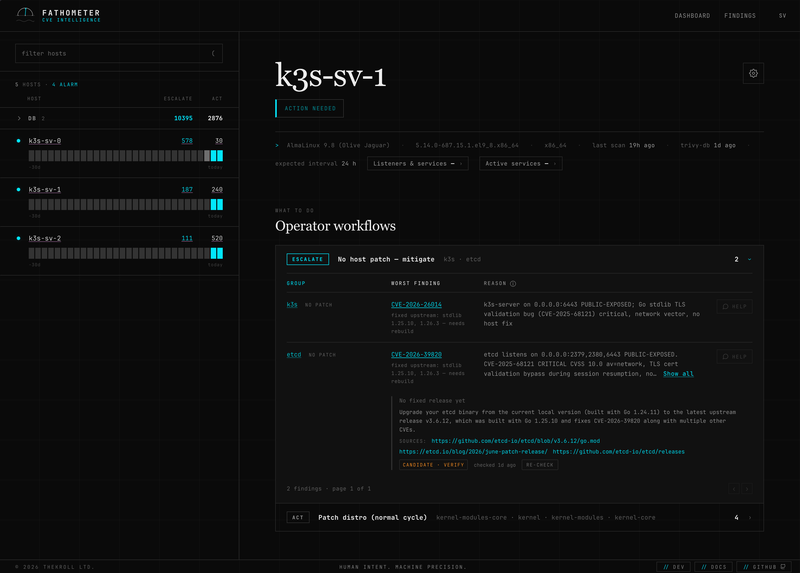Open etcd june-patch-release blog link

pyautogui.click(x=473, y=452)
